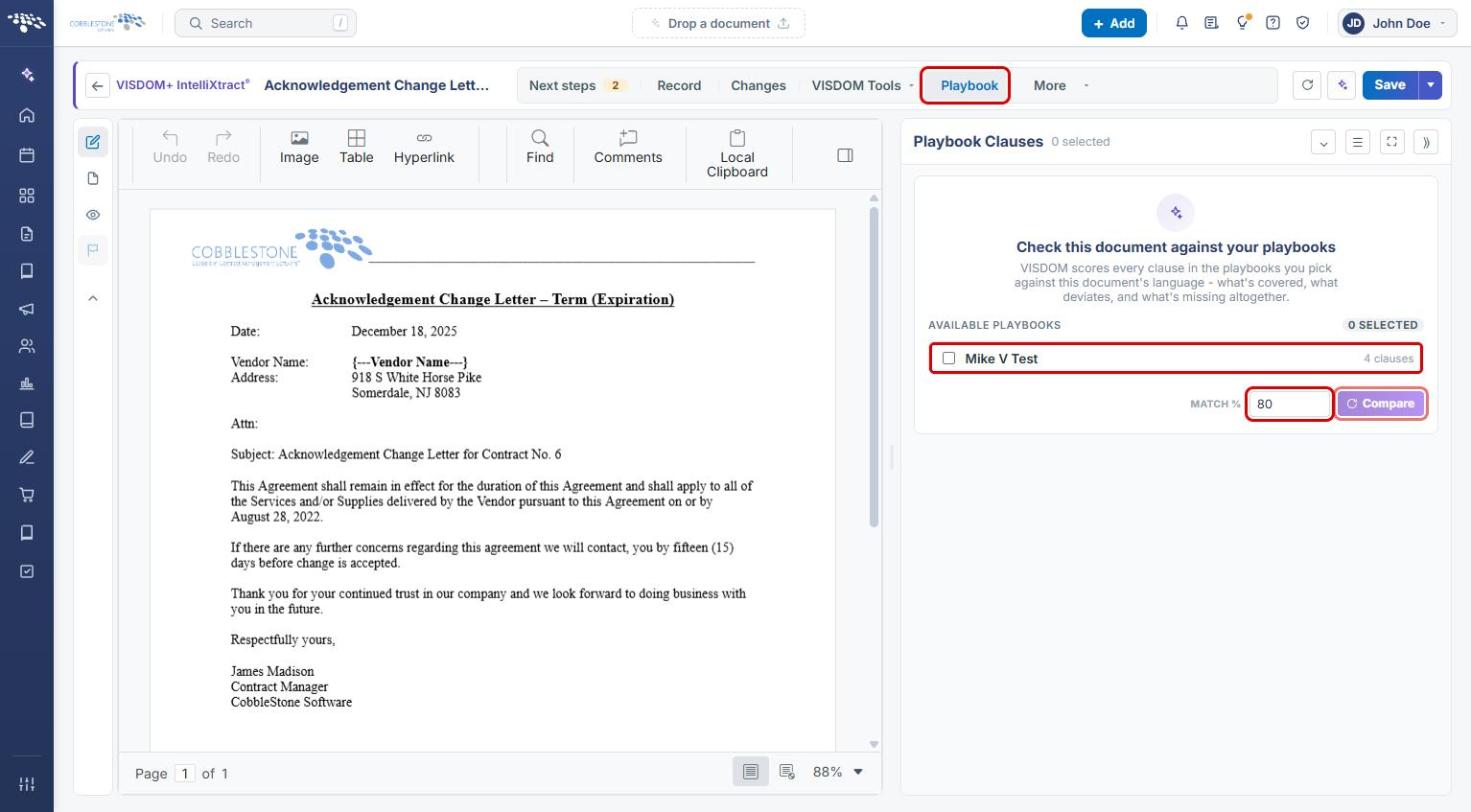Screen dimensions: 1471x812
Task: Open the notifications bell icon
Action: point(1182,23)
